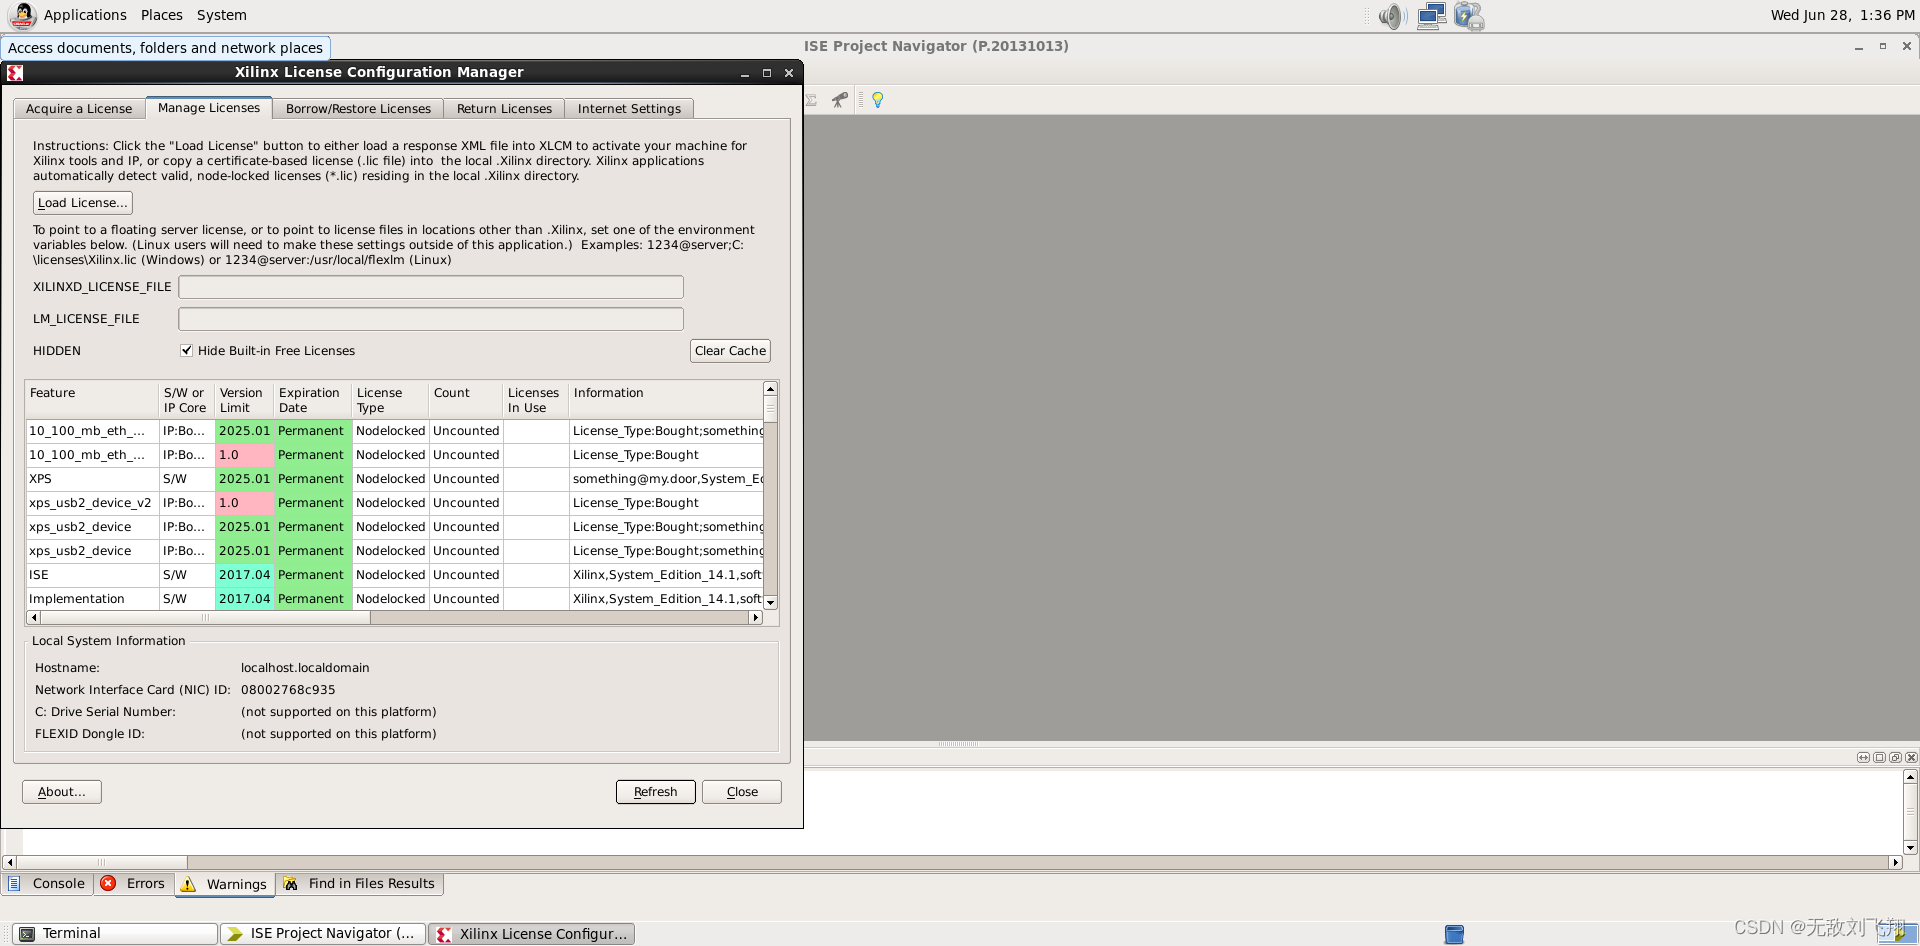Click the license table scroll-right arrow
The width and height of the screenshot is (1920, 946).
756,618
